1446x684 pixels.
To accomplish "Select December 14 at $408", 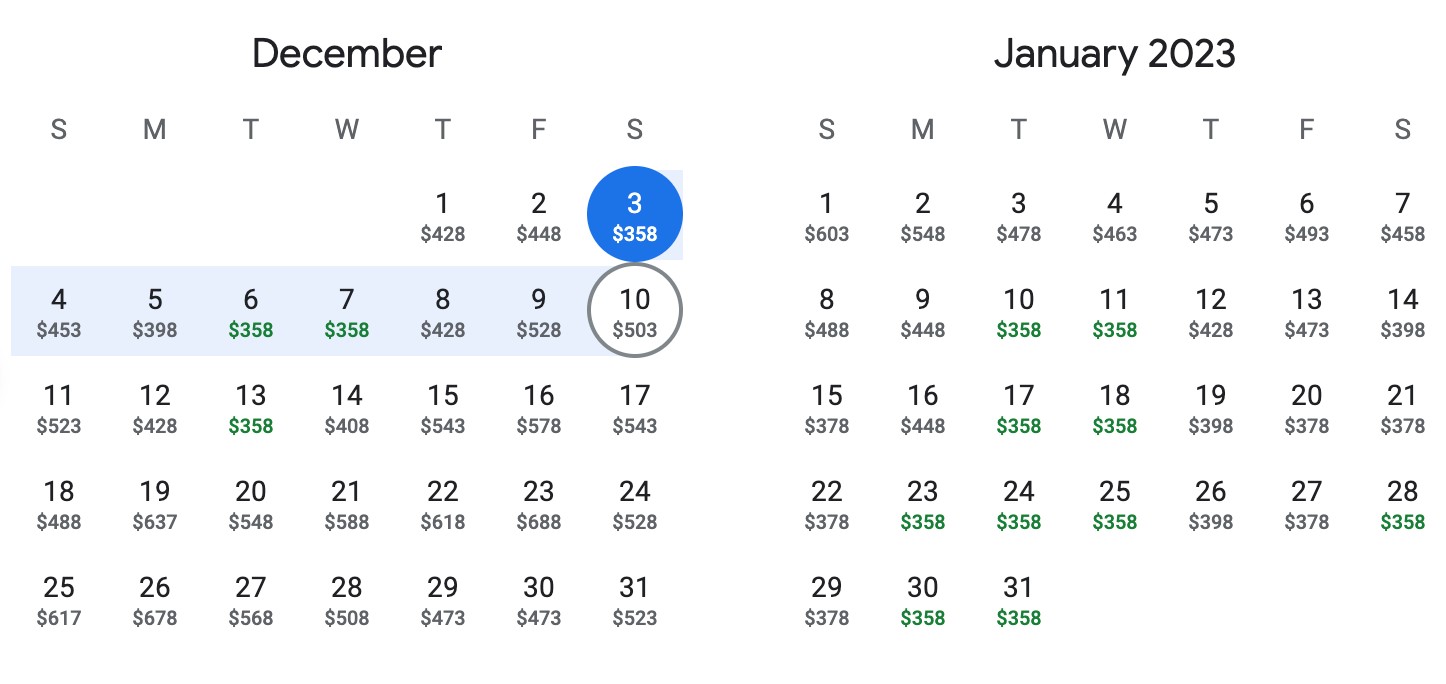I will 346,407.
